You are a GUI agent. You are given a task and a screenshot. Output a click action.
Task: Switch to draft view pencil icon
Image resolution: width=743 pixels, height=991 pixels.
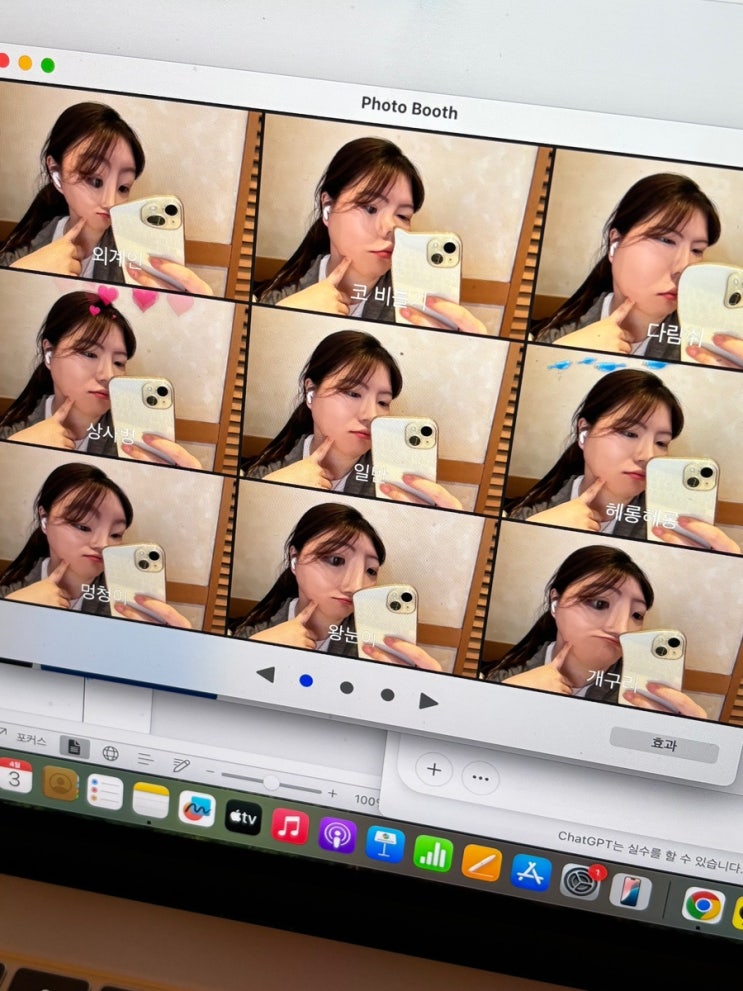point(181,765)
